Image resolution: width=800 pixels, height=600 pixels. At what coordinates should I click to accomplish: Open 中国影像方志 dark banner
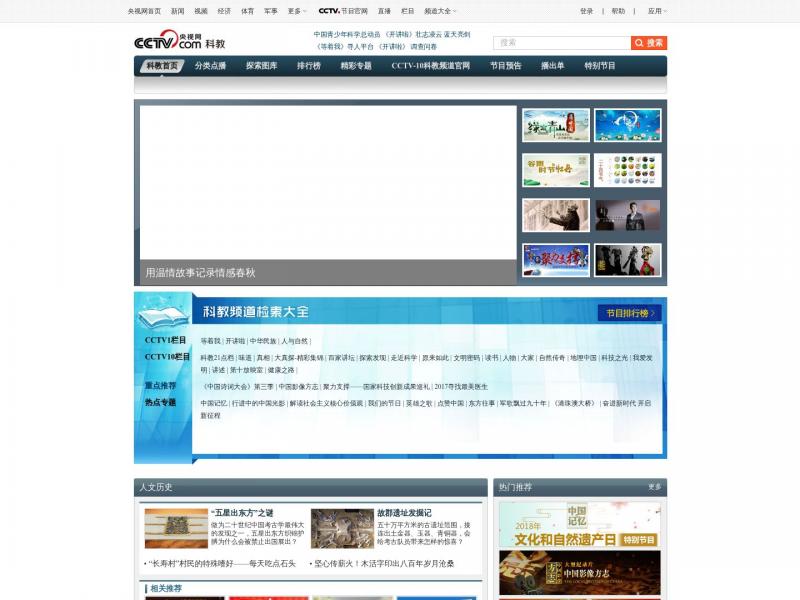click(580, 572)
